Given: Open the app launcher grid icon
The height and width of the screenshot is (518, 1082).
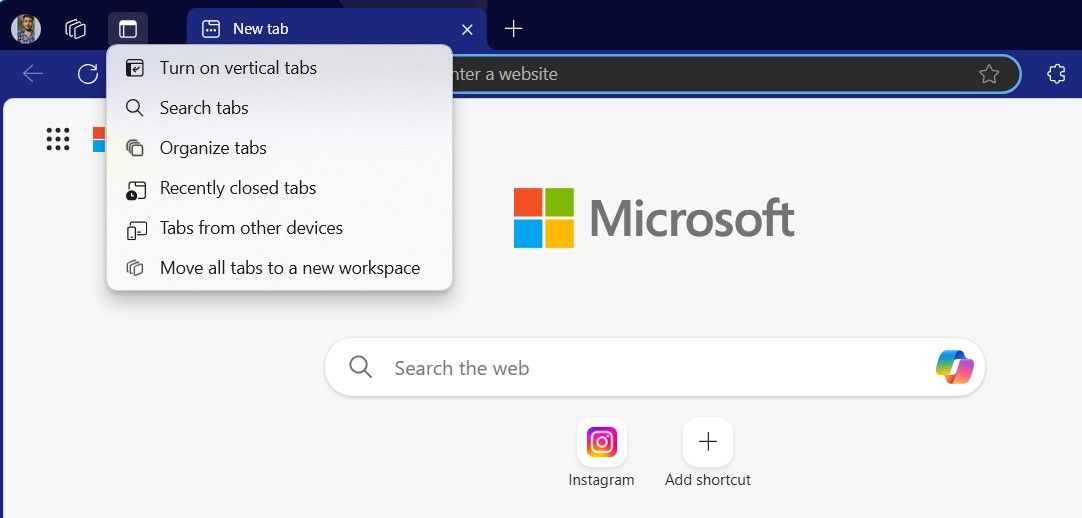Looking at the screenshot, I should [58, 139].
